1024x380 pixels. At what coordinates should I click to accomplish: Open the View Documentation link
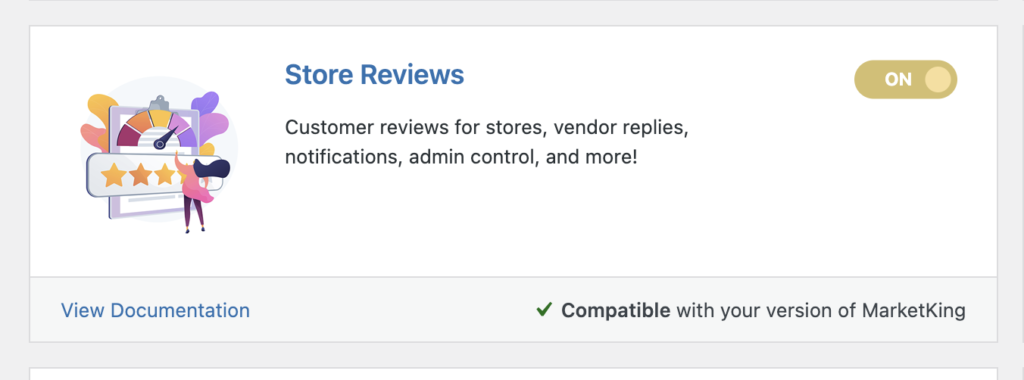tap(155, 310)
